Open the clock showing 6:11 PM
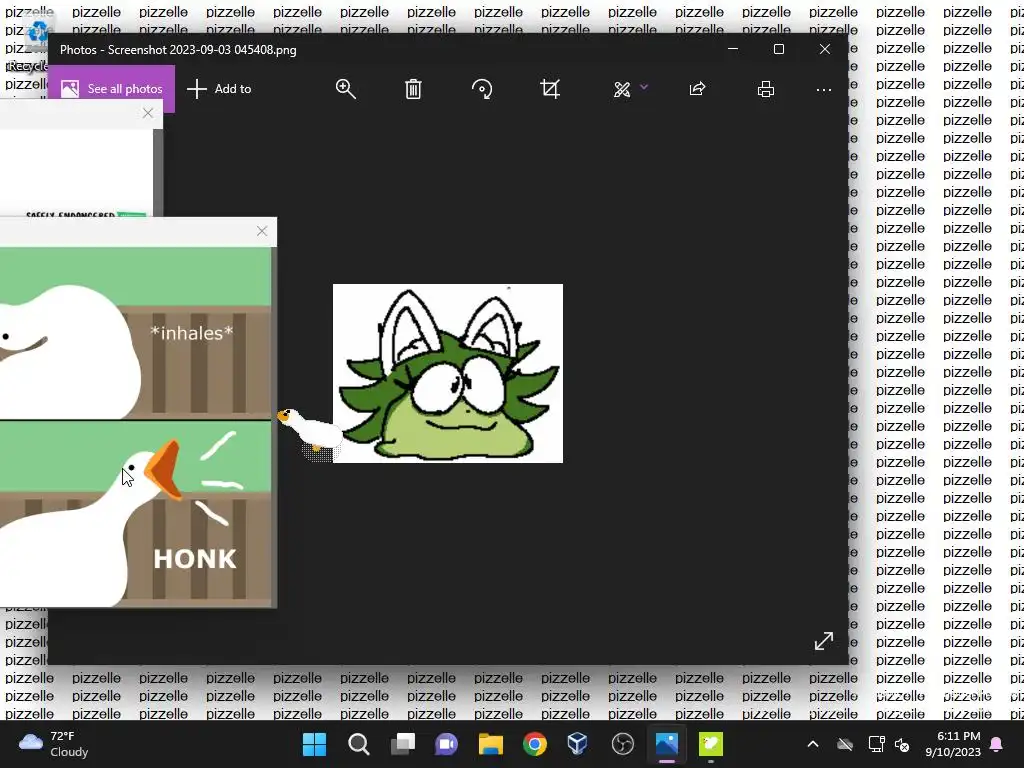Viewport: 1024px width, 768px height. click(x=953, y=744)
